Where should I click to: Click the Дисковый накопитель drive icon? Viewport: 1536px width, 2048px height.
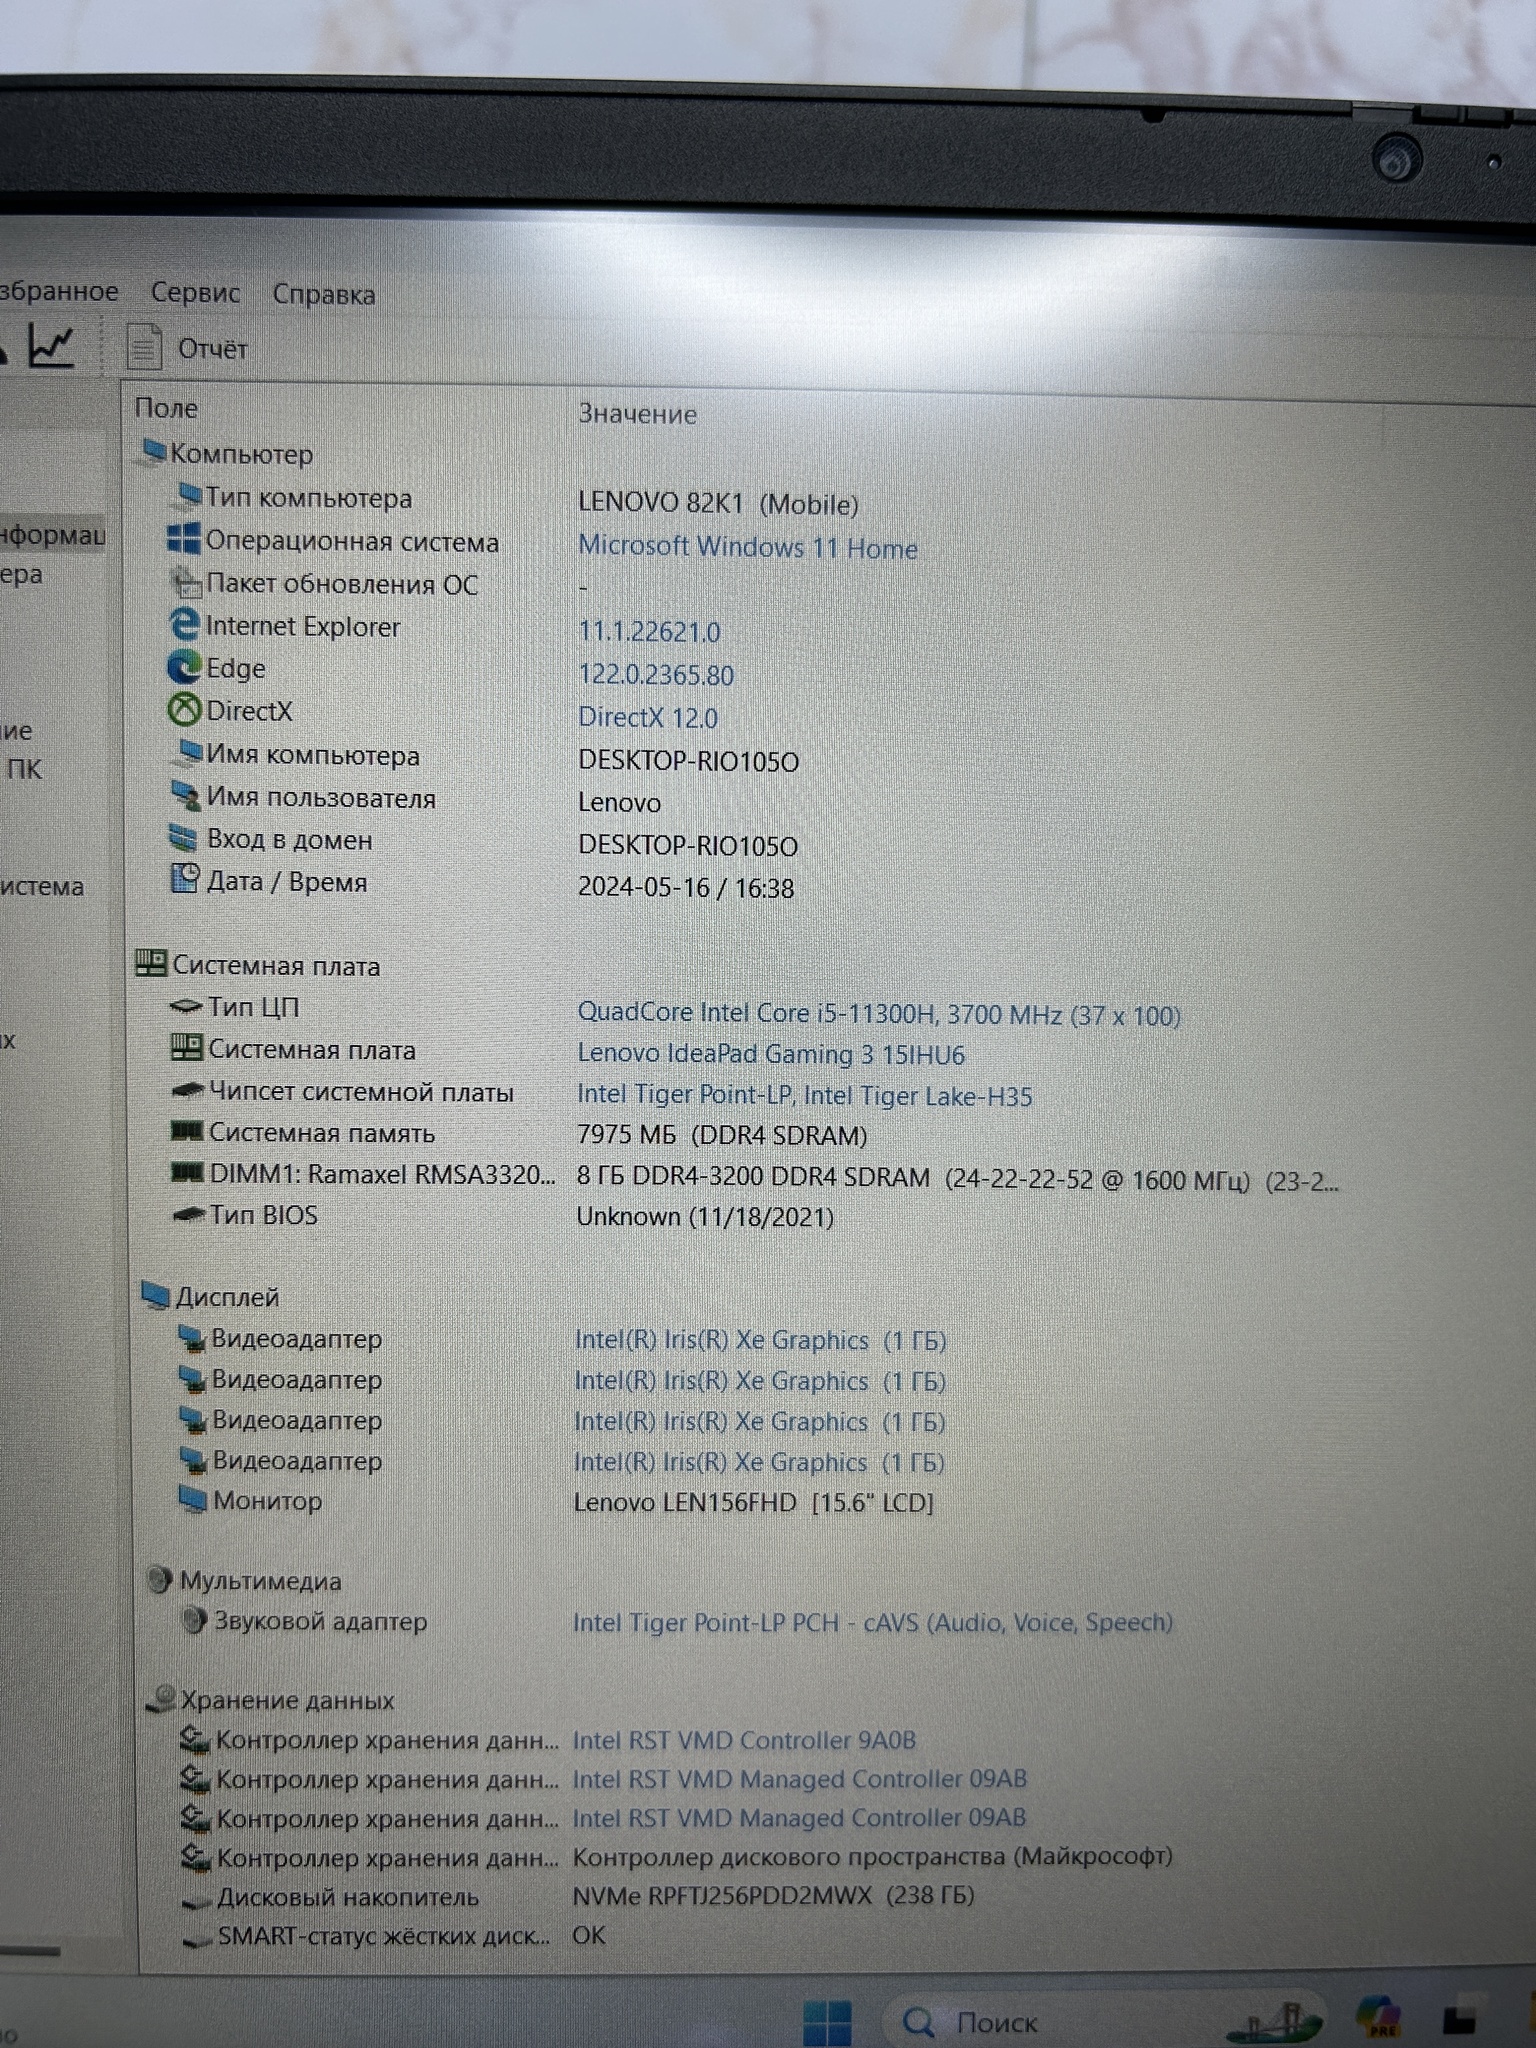[x=197, y=1900]
